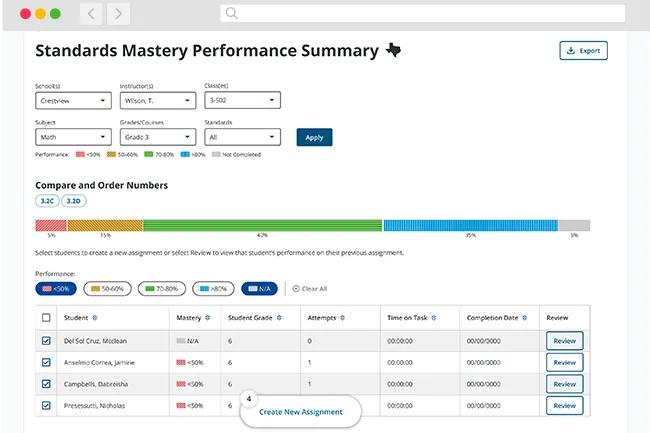Viewport: 650px width, 433px height.
Task: Toggle the 50-60% performance filter pill
Action: click(x=107, y=289)
